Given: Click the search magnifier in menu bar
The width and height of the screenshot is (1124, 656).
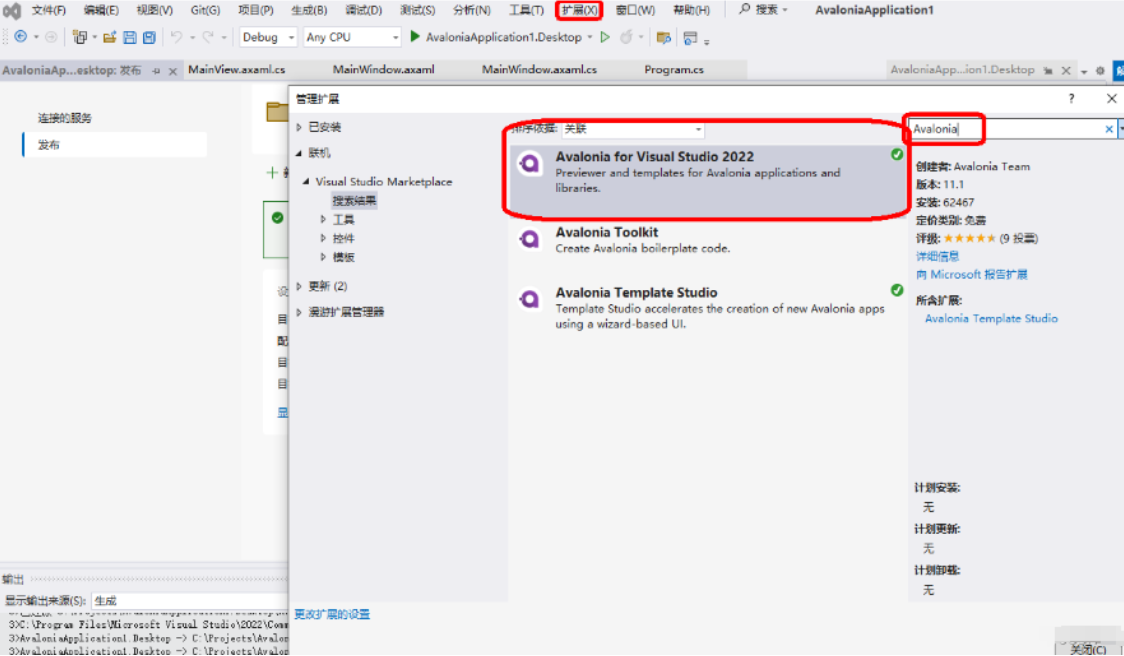Looking at the screenshot, I should [x=745, y=9].
